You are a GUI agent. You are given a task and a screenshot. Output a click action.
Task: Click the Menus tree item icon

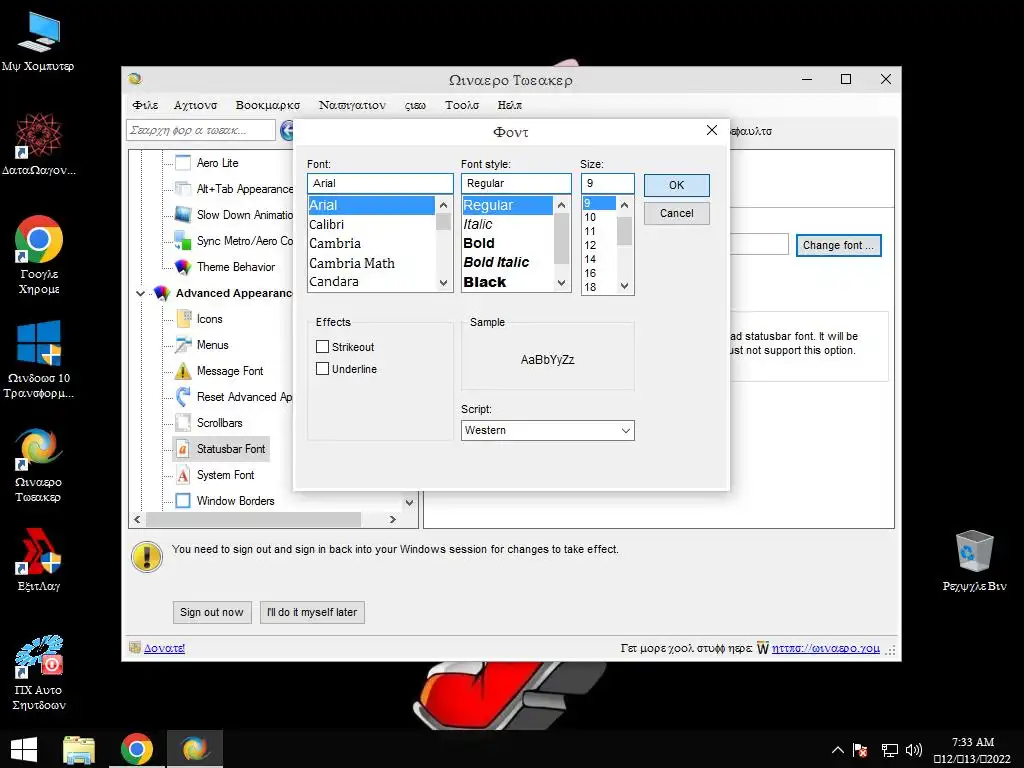click(184, 345)
